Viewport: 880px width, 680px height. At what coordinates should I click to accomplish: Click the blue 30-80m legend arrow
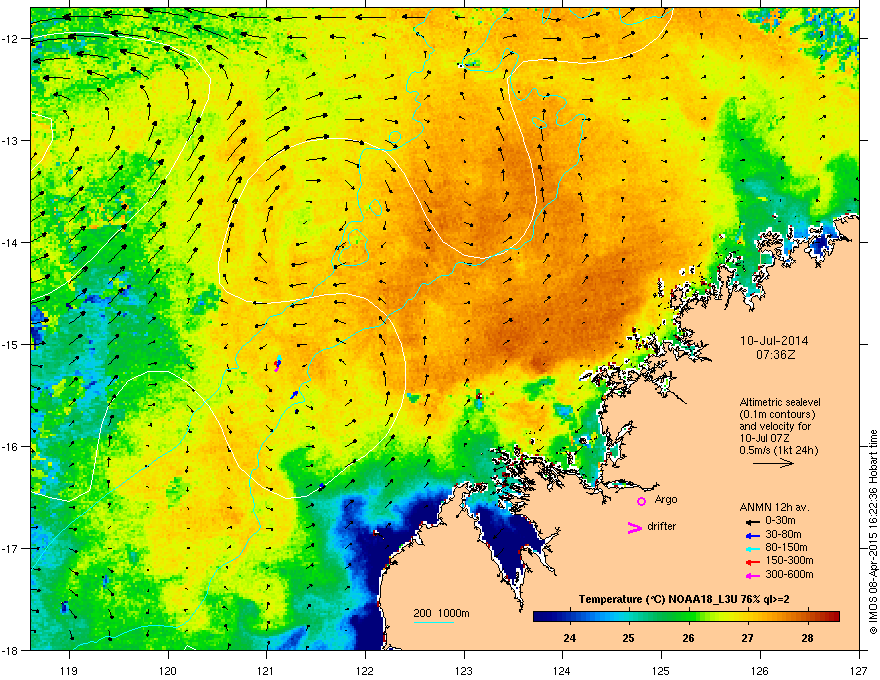click(x=753, y=535)
